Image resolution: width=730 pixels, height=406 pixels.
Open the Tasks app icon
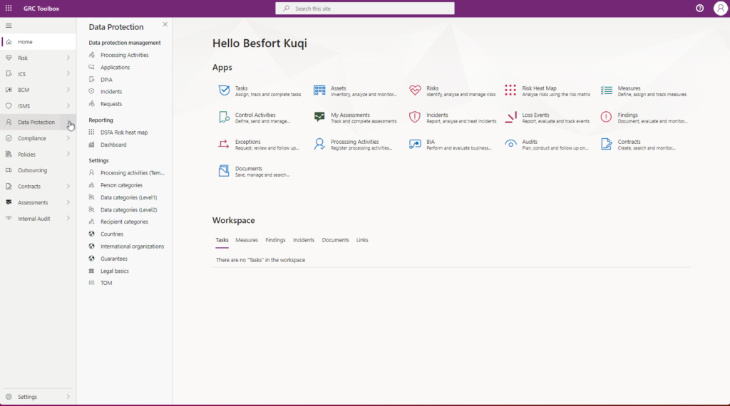[x=224, y=90]
